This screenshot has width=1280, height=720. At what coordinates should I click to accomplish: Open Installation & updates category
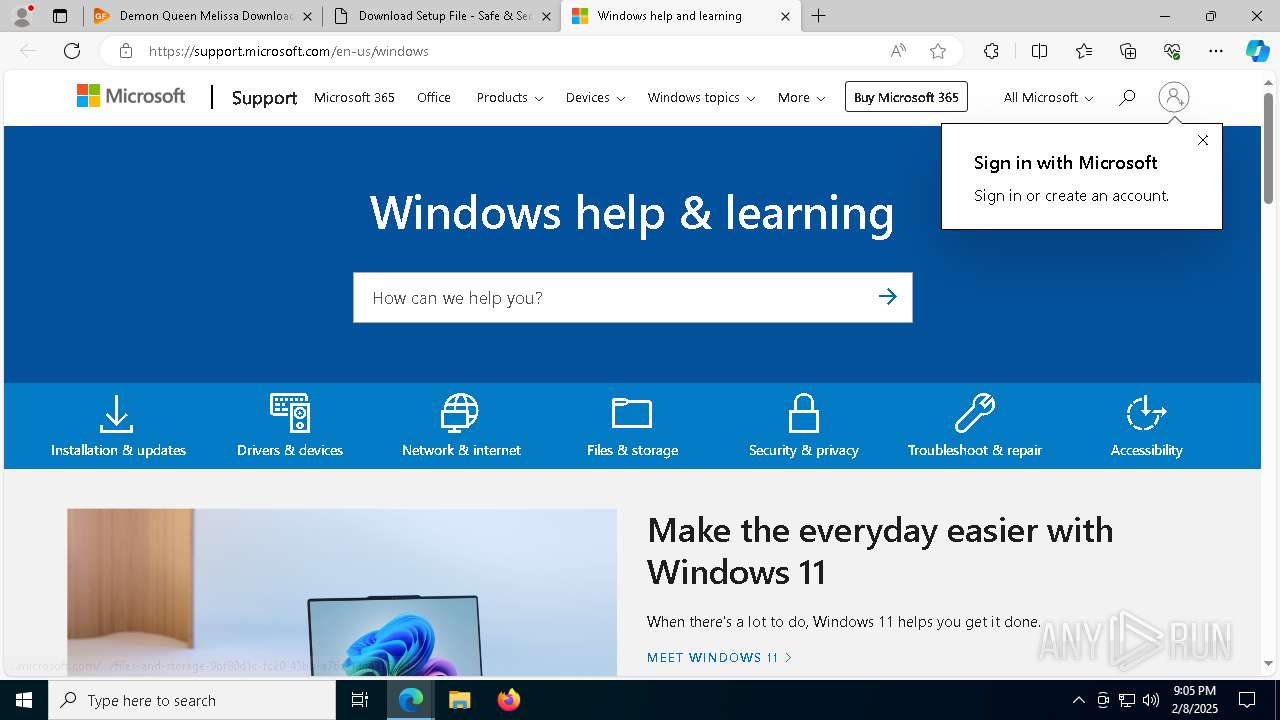118,426
